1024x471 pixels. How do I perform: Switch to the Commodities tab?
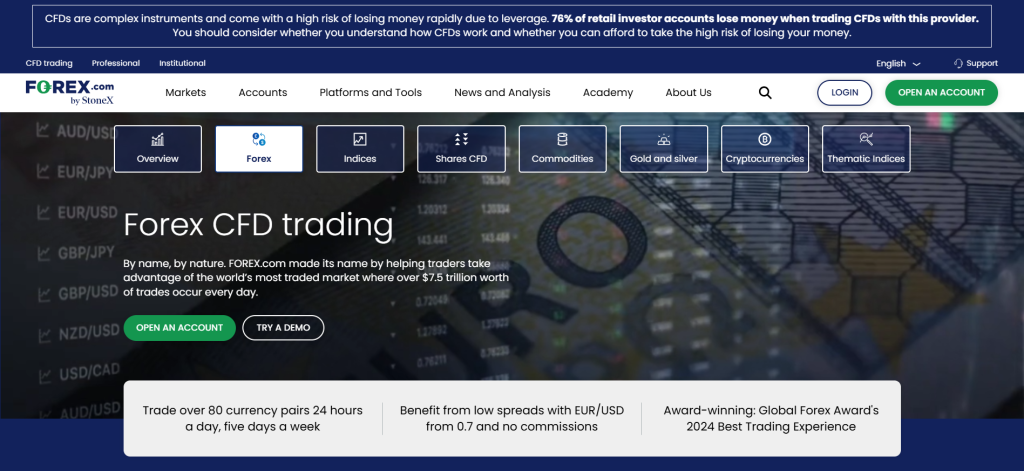tap(562, 149)
